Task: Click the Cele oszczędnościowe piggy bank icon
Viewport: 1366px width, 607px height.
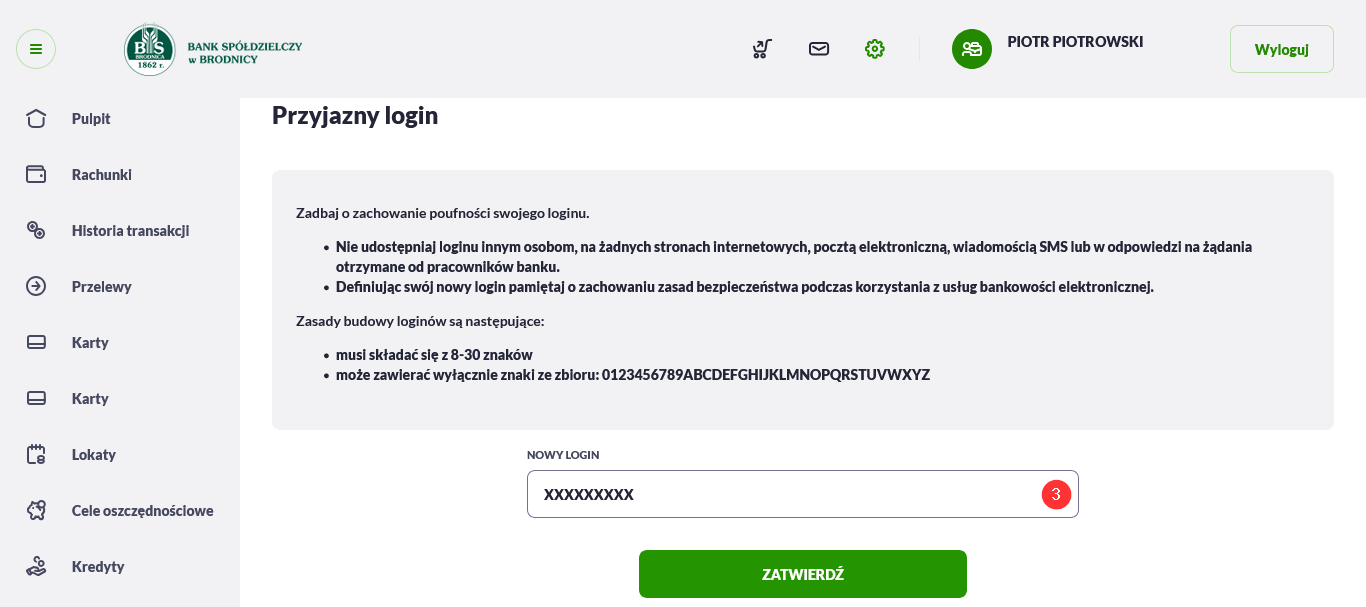Action: [x=36, y=511]
